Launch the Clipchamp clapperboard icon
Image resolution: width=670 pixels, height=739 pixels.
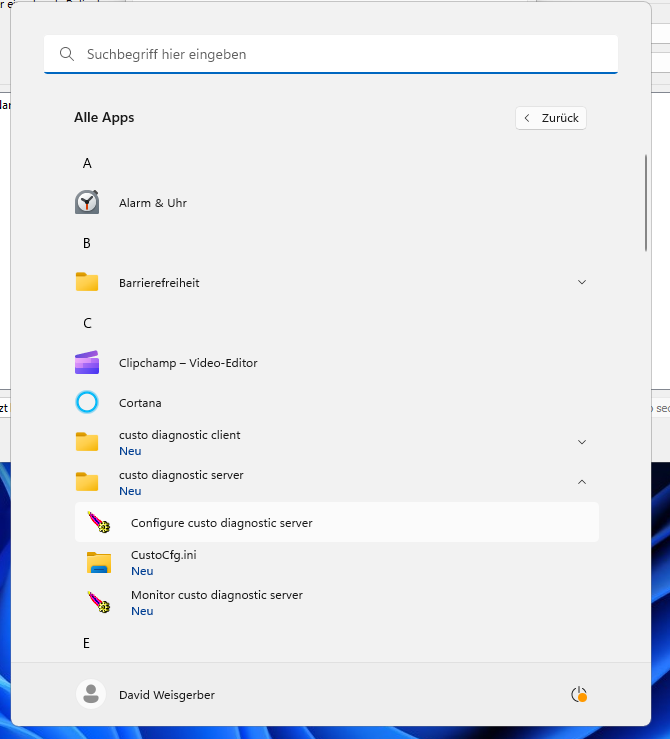point(87,362)
